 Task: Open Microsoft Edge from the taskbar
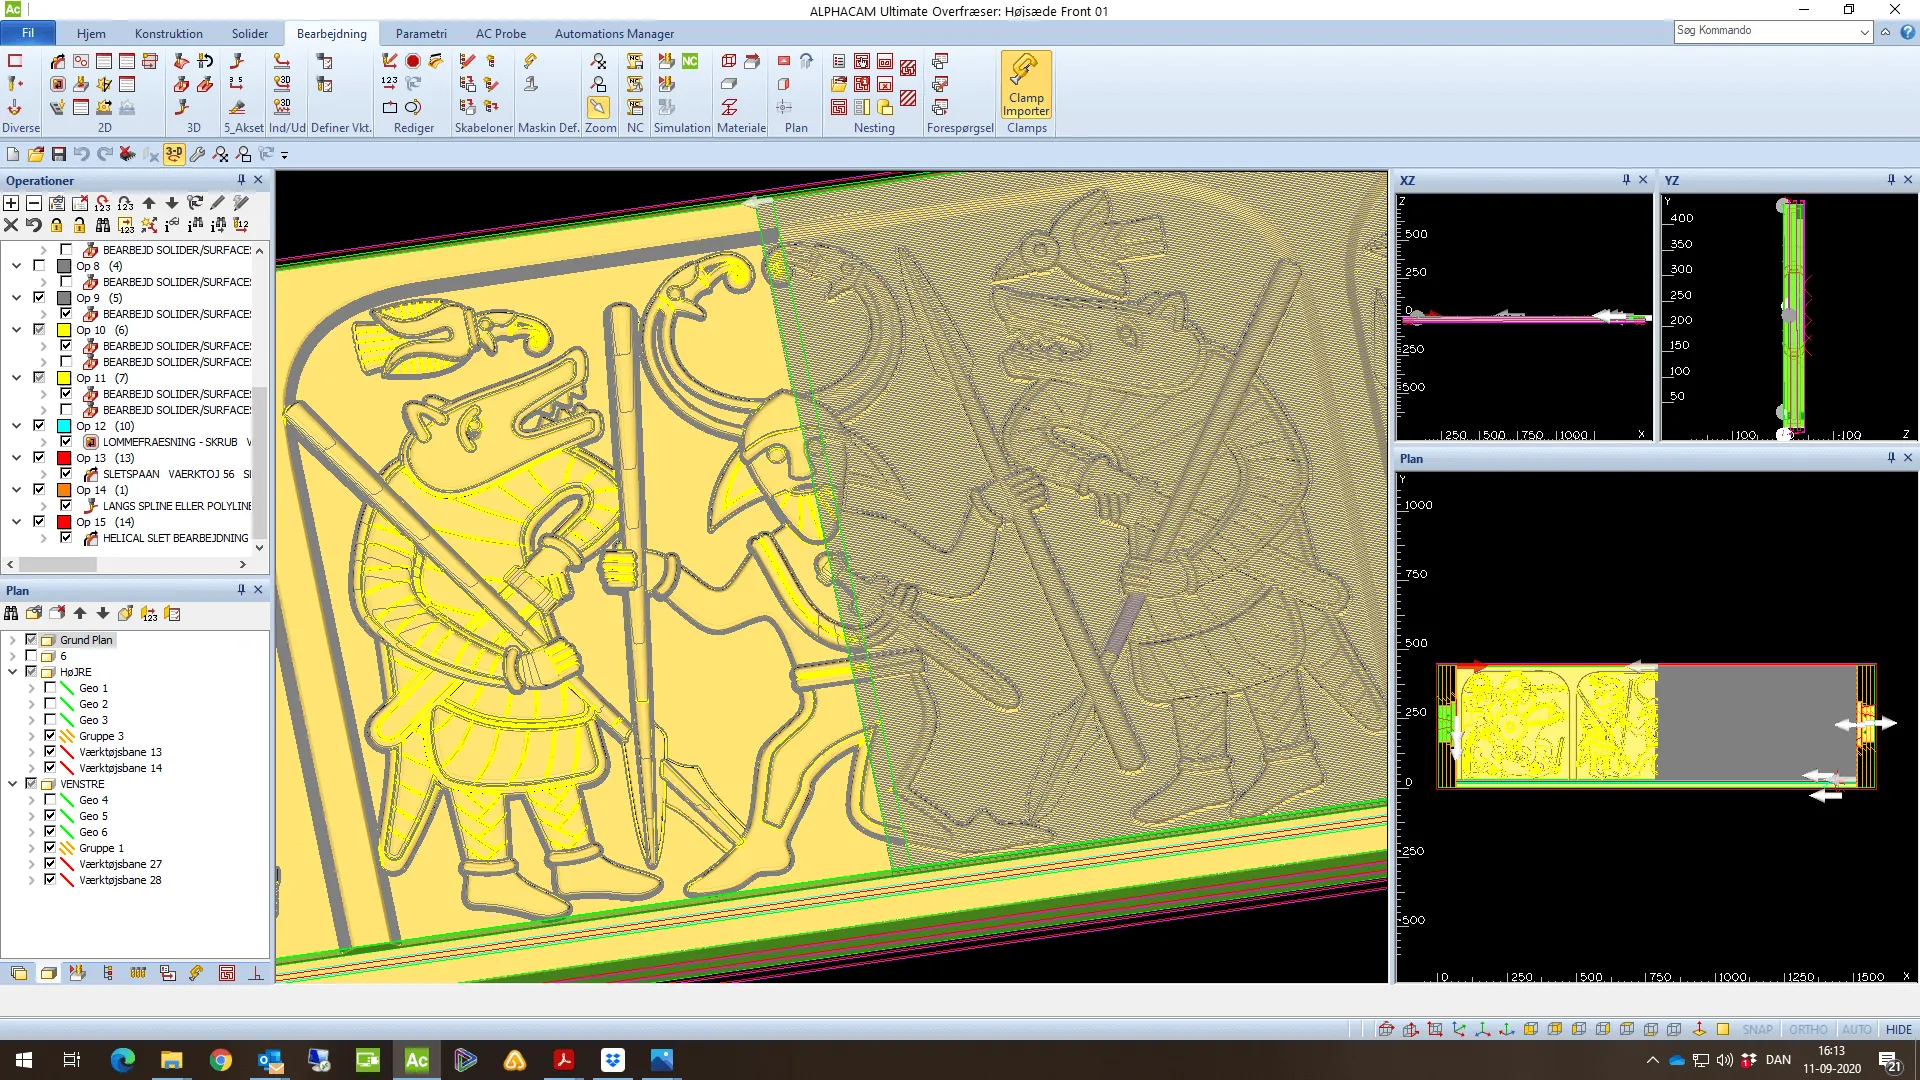(x=122, y=1060)
